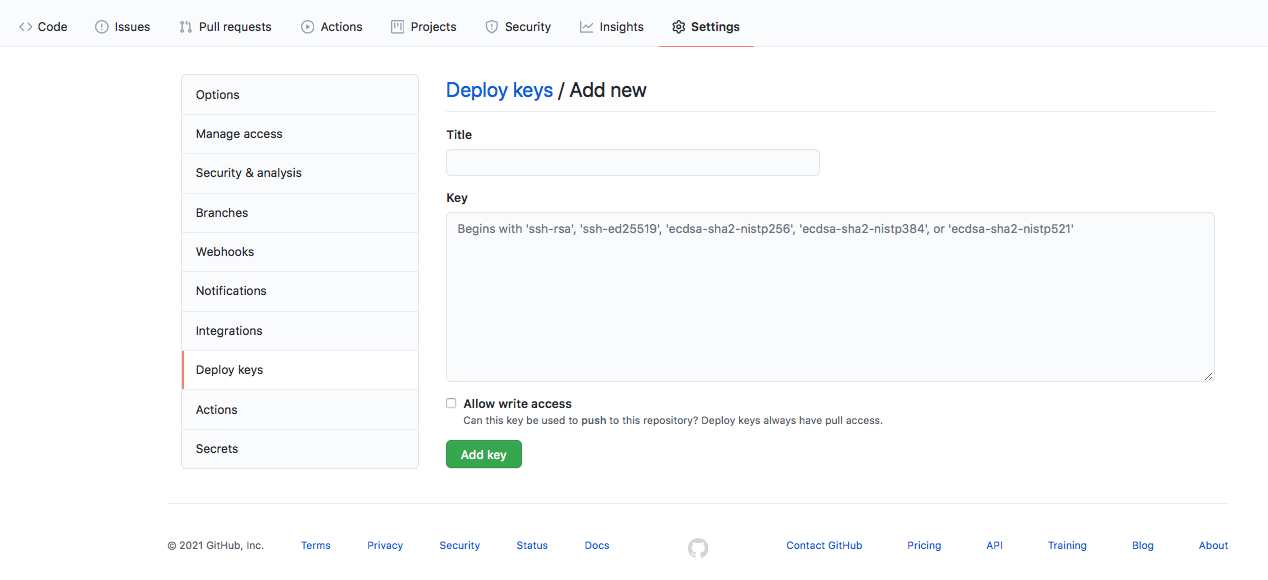Screen dimensions: 1268x580
Task: Open Actions using the play icon
Action: click(306, 26)
